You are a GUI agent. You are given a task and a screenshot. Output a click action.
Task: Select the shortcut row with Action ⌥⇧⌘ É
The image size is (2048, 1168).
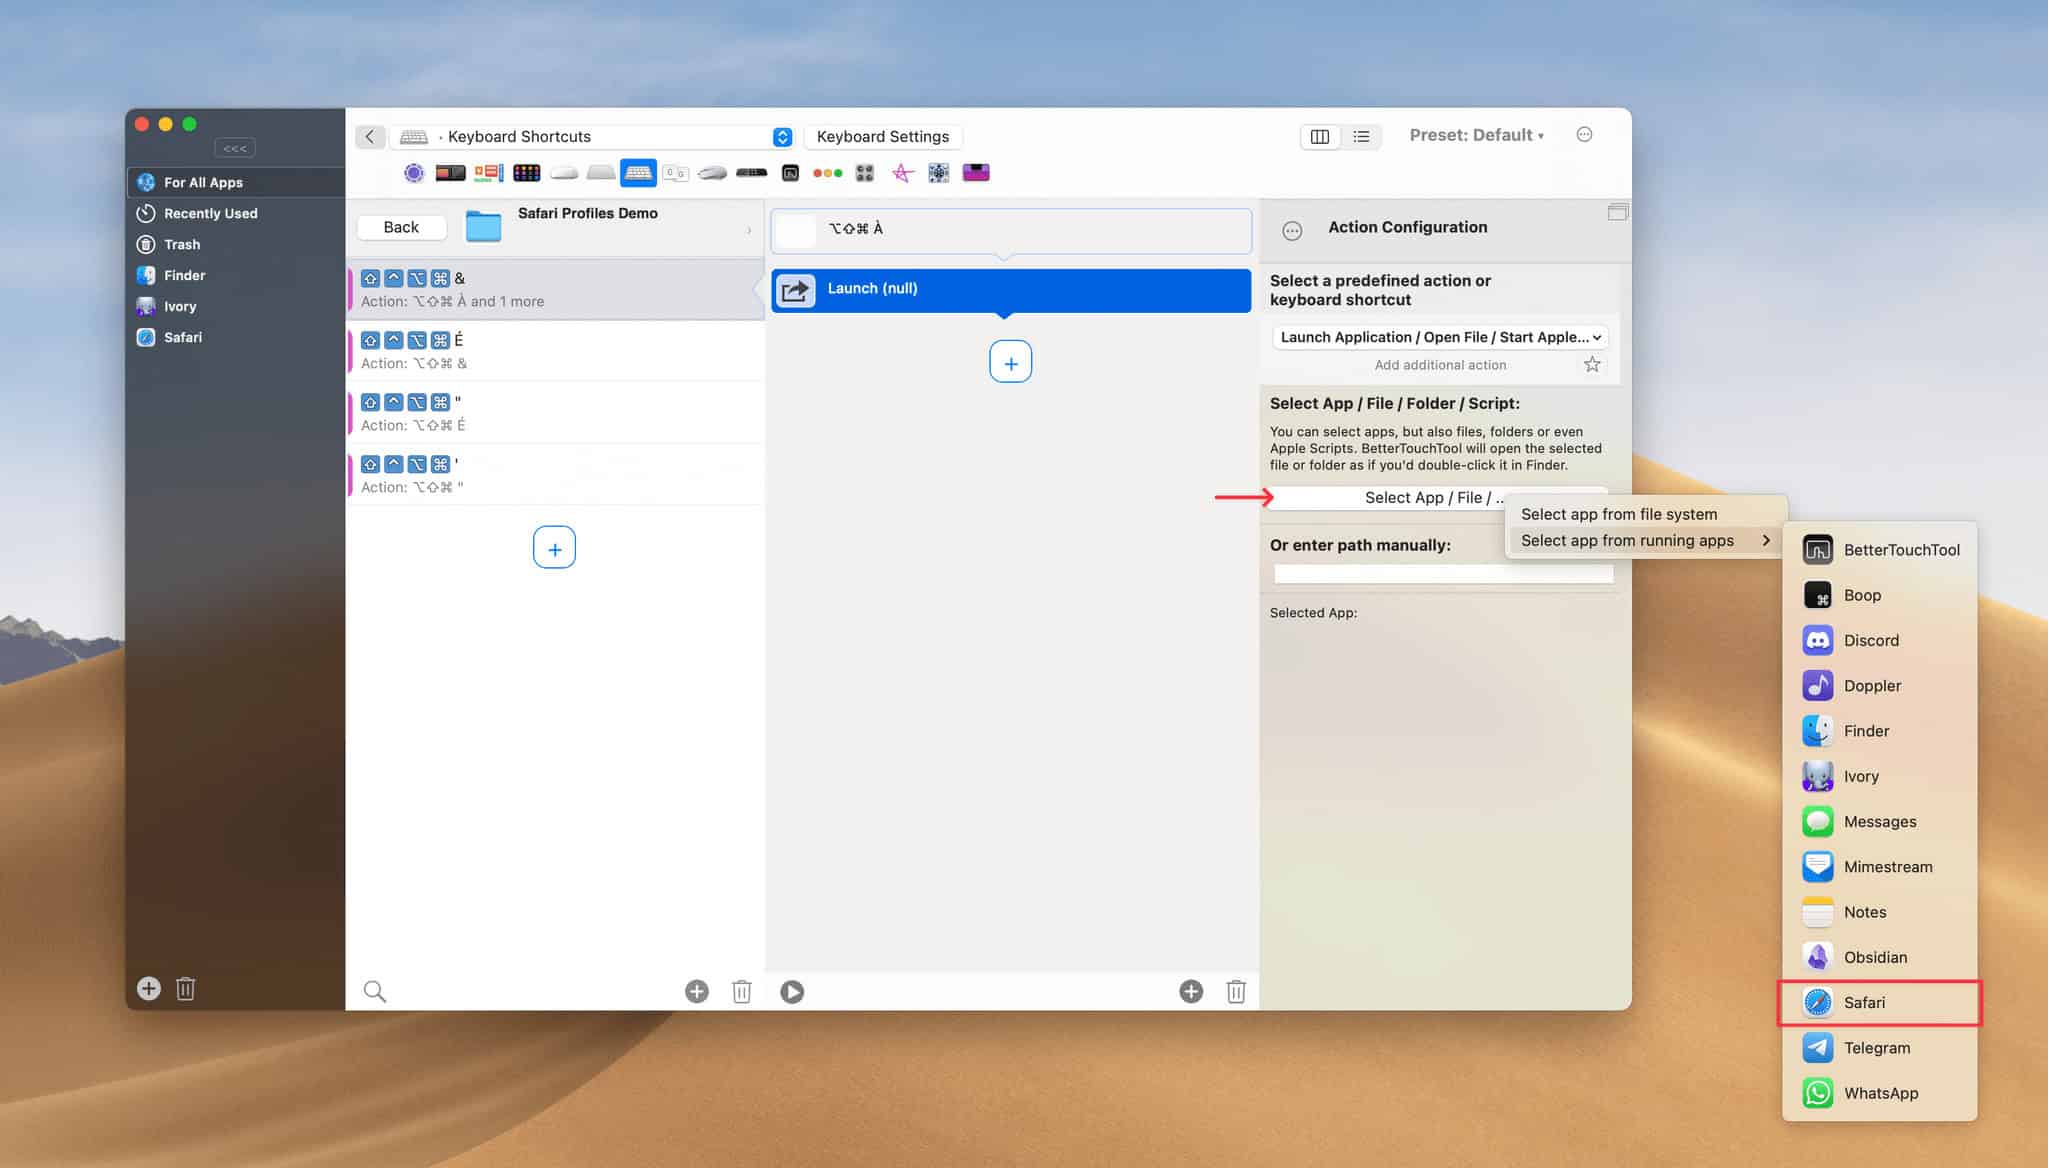555,413
